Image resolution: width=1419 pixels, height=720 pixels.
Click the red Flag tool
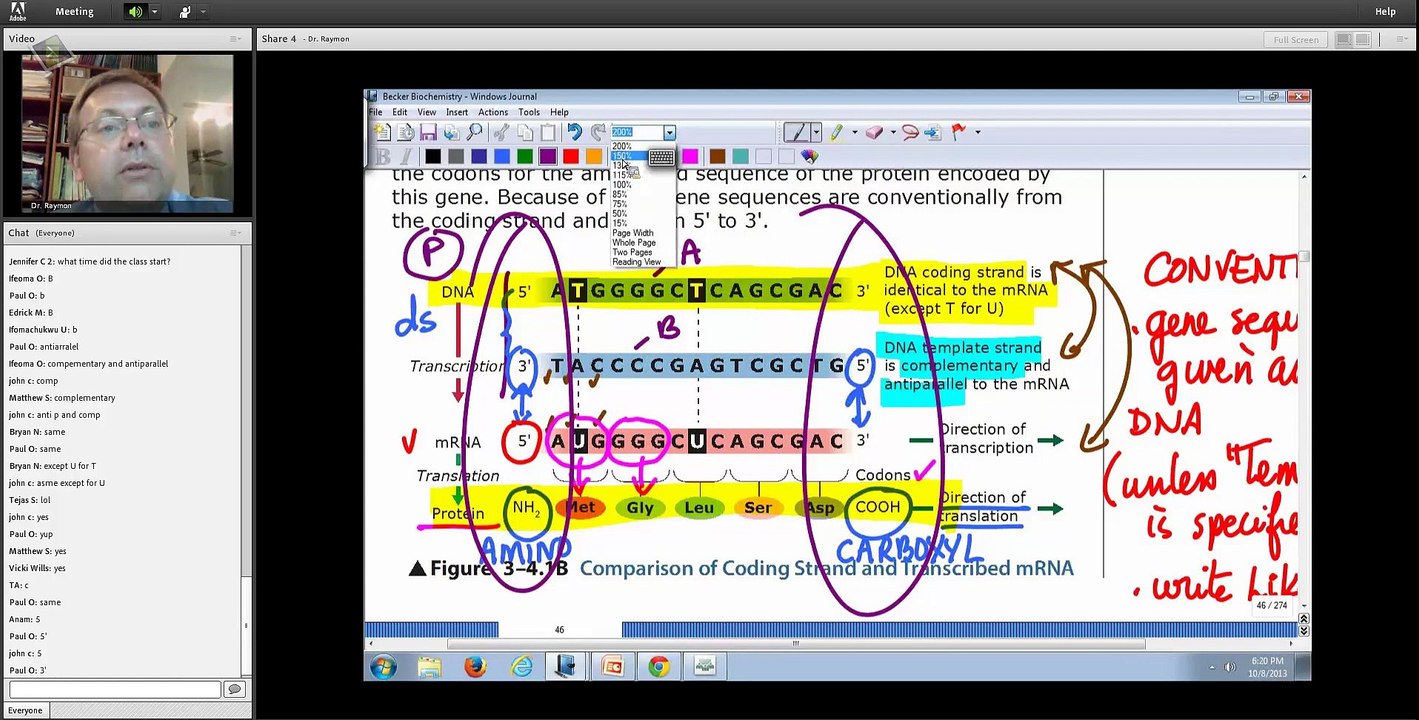point(958,132)
